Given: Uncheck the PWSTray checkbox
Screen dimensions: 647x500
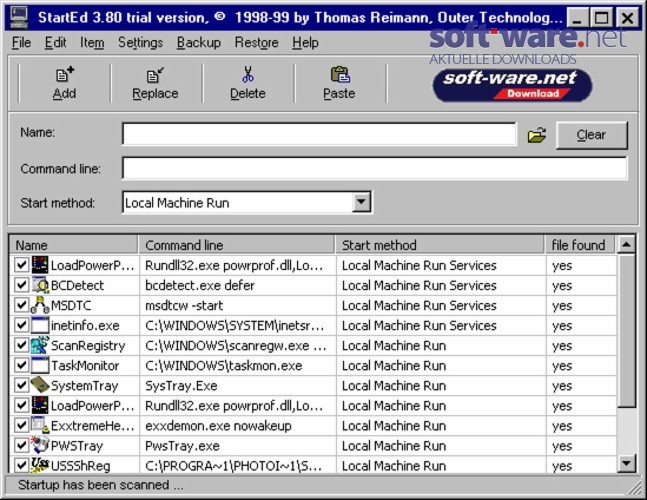Looking at the screenshot, I should point(21,446).
